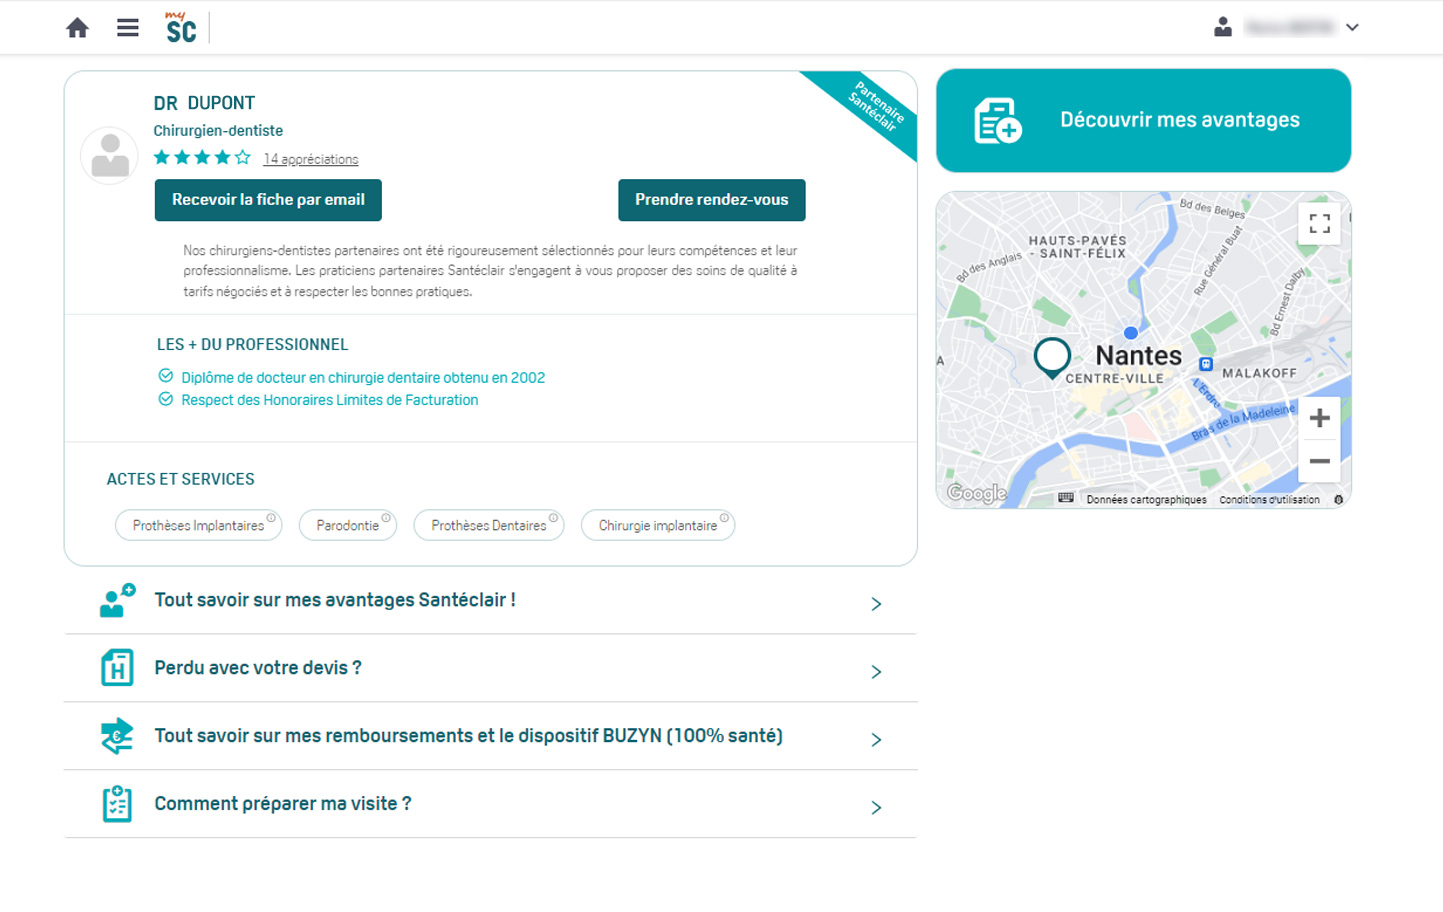Expand Perdu avec votre devis section
This screenshot has height=912, width=1443.
point(490,669)
